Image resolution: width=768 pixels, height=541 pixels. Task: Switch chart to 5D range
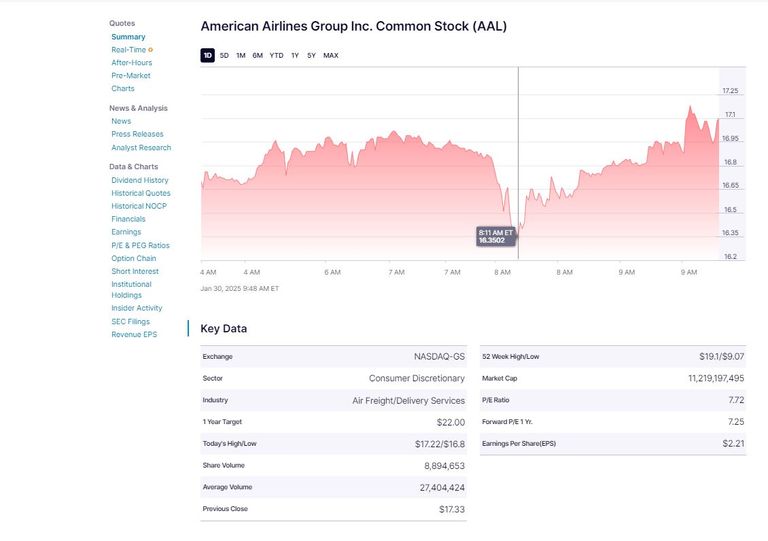(x=224, y=56)
